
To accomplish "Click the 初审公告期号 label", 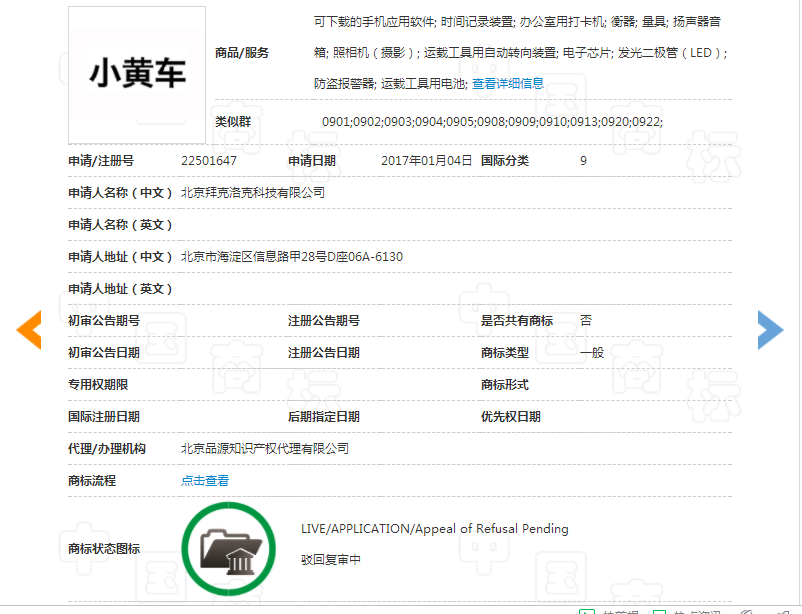I will [104, 321].
